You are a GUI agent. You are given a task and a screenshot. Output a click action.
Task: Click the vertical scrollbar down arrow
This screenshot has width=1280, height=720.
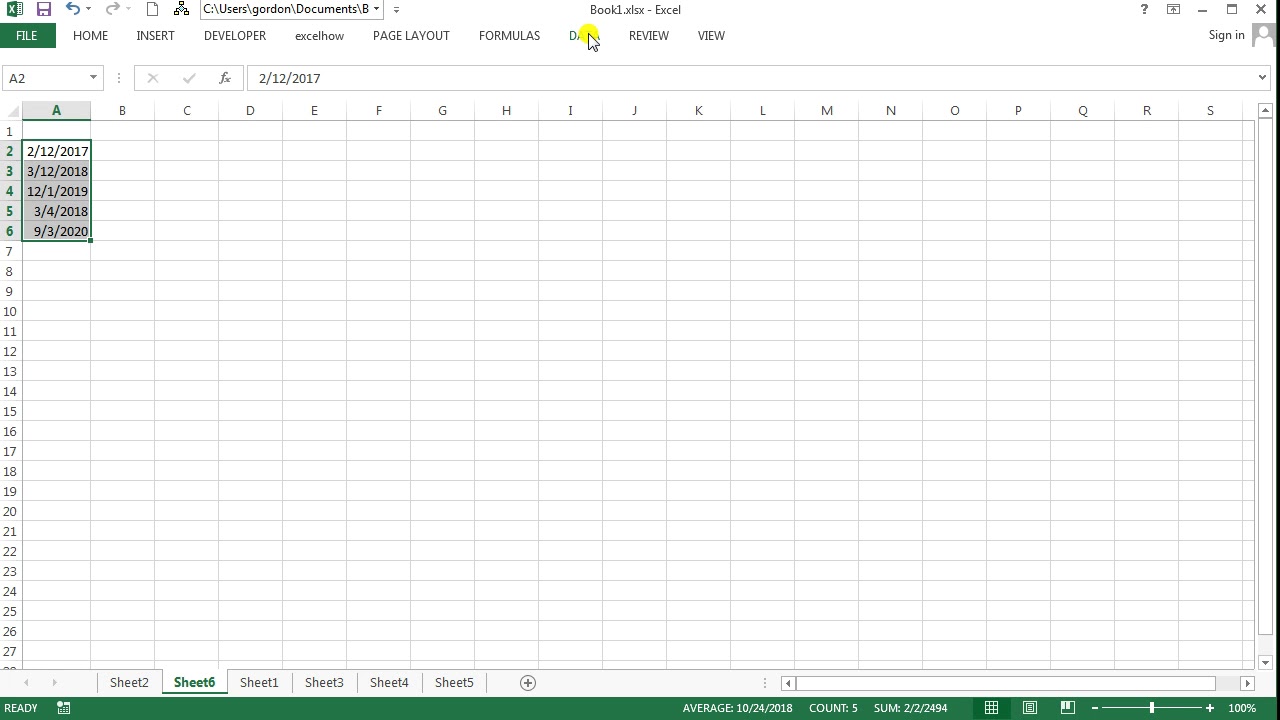(1265, 662)
